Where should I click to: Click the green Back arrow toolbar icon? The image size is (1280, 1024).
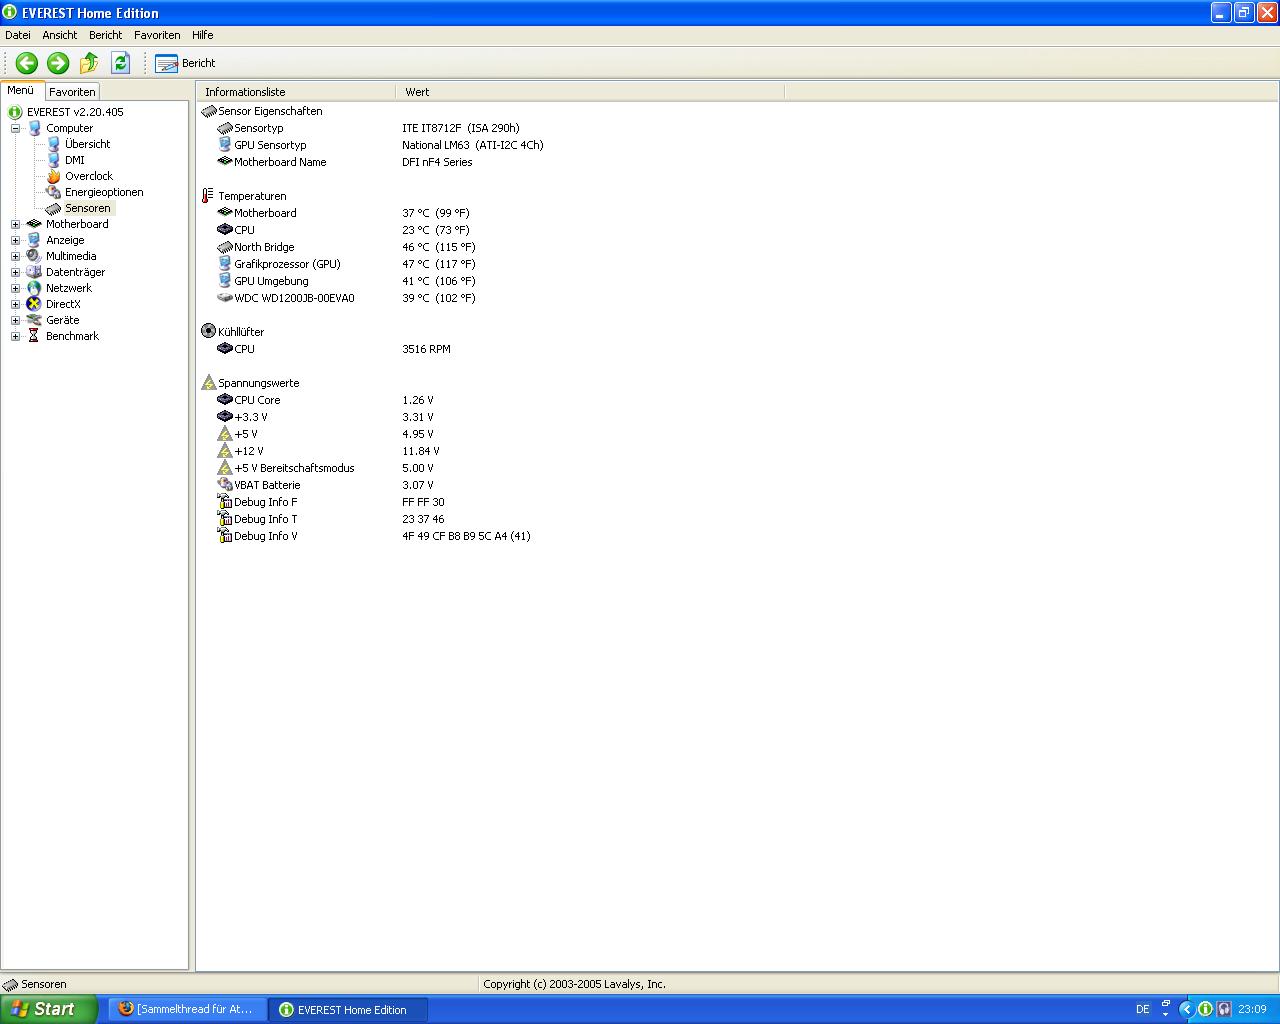(27, 63)
